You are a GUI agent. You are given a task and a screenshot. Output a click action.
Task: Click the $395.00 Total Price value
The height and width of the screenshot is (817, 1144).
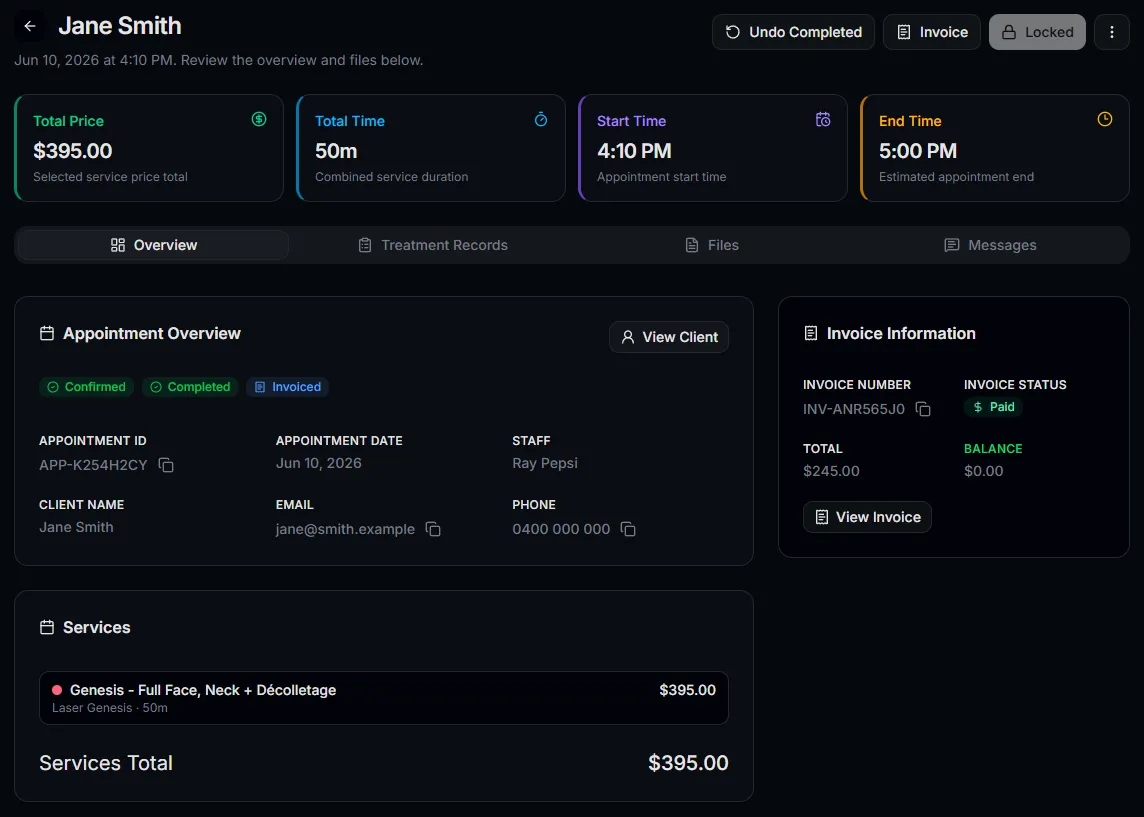[x=72, y=151]
